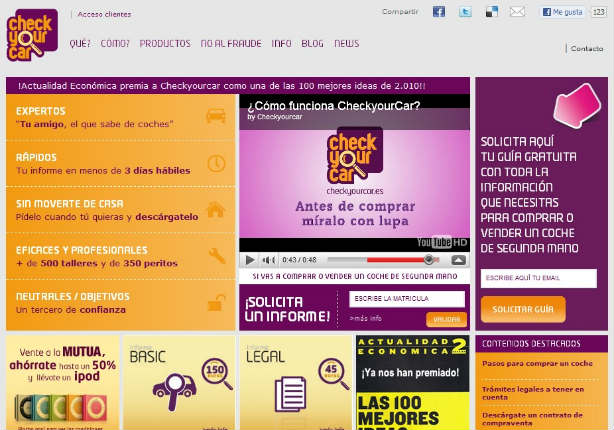Click the CheckYourCar logo in the header
This screenshot has width=614, height=430.
coord(32,34)
